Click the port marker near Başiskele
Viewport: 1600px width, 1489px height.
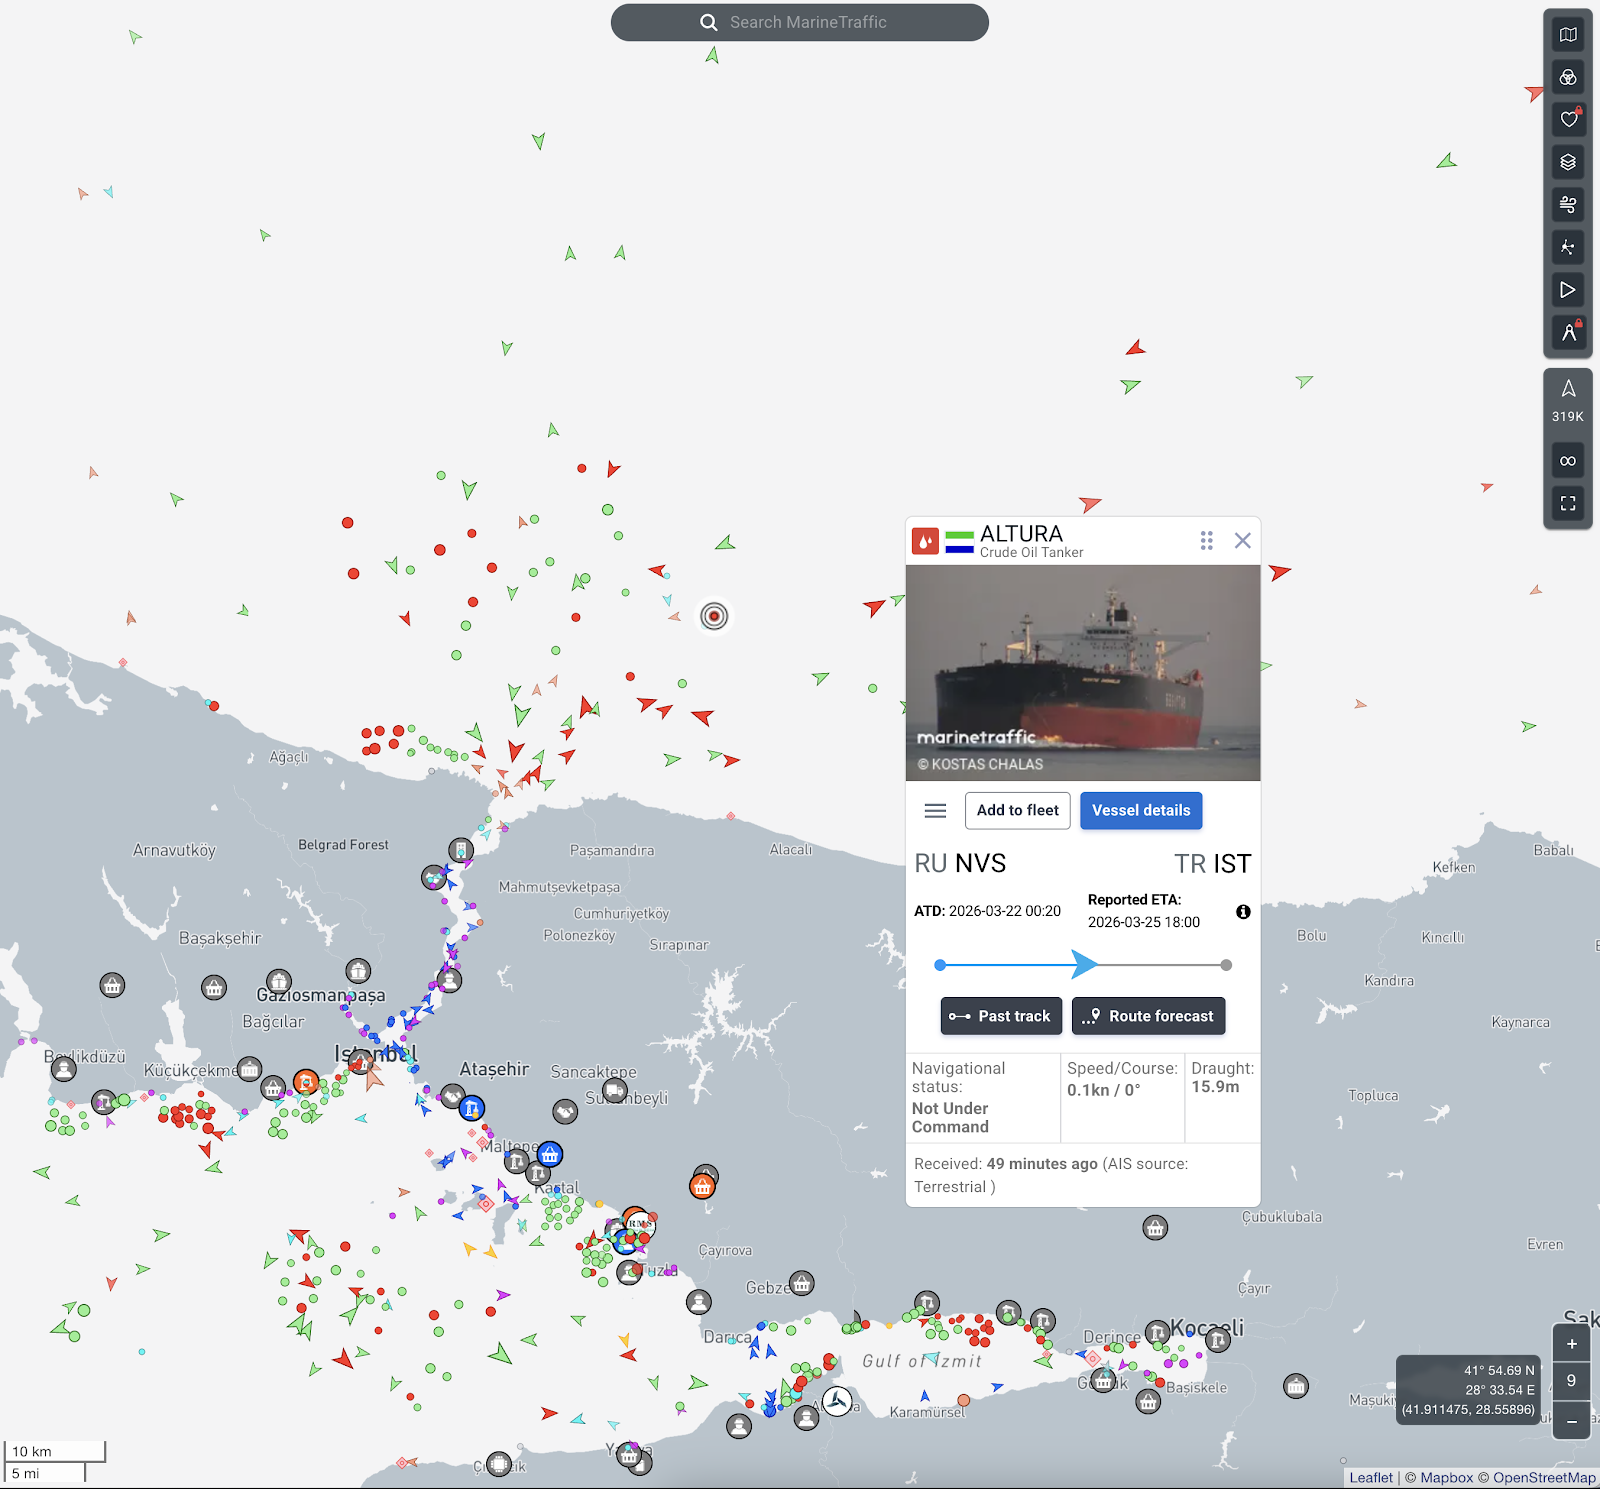coord(1149,1402)
